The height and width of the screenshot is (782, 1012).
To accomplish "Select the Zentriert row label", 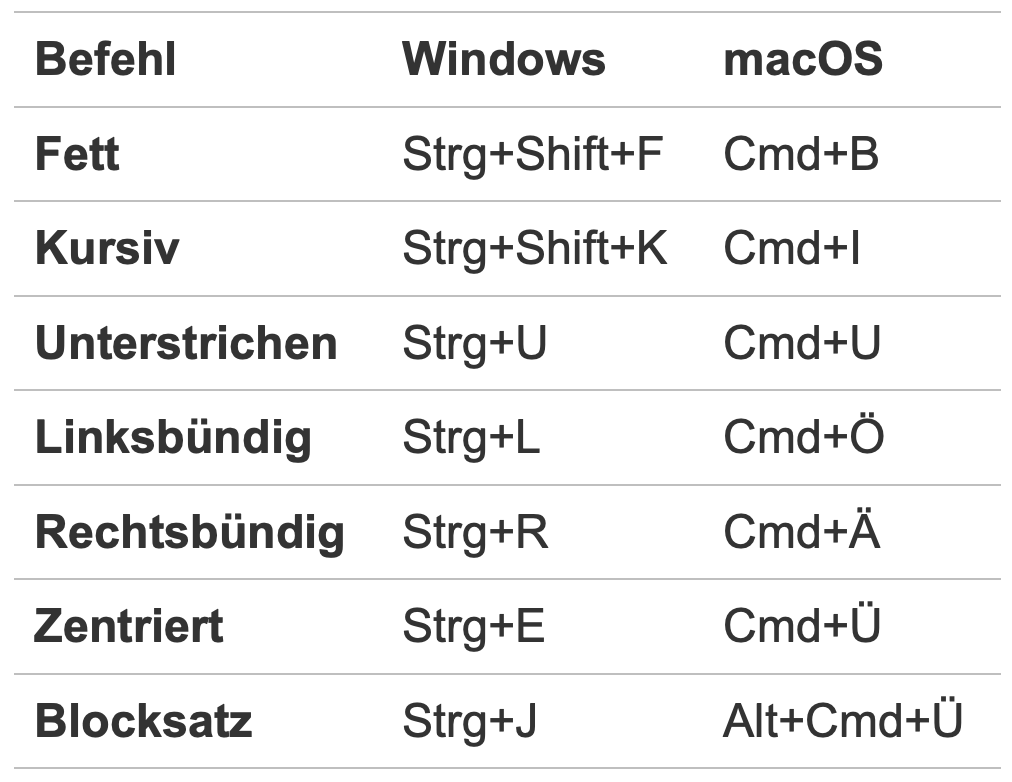I will click(x=129, y=627).
